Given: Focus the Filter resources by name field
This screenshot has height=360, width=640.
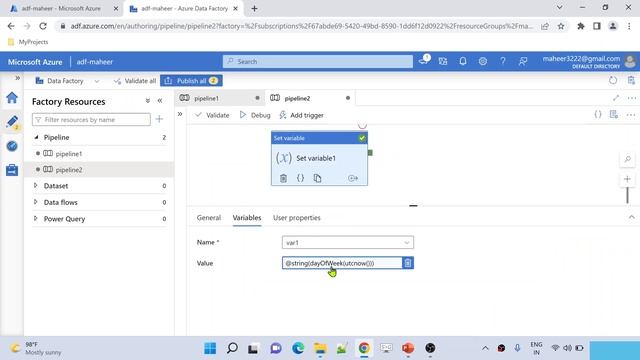Looking at the screenshot, I should point(91,120).
